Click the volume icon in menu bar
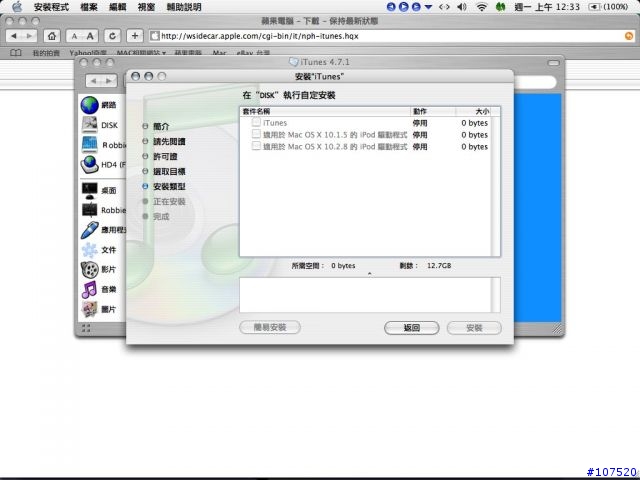Image resolution: width=640 pixels, height=480 pixels. 462,7
